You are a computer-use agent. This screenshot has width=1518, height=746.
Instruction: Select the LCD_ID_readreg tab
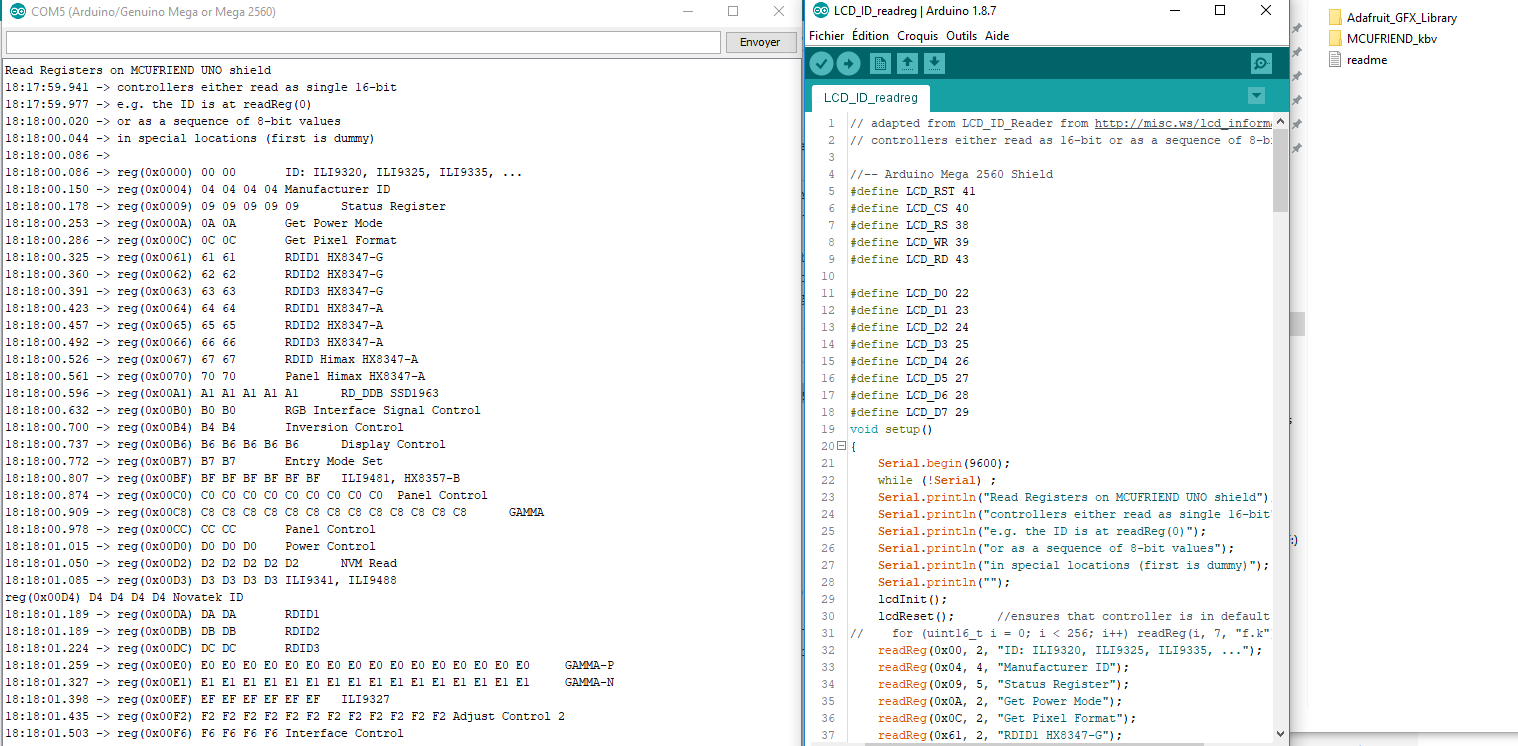coord(870,98)
